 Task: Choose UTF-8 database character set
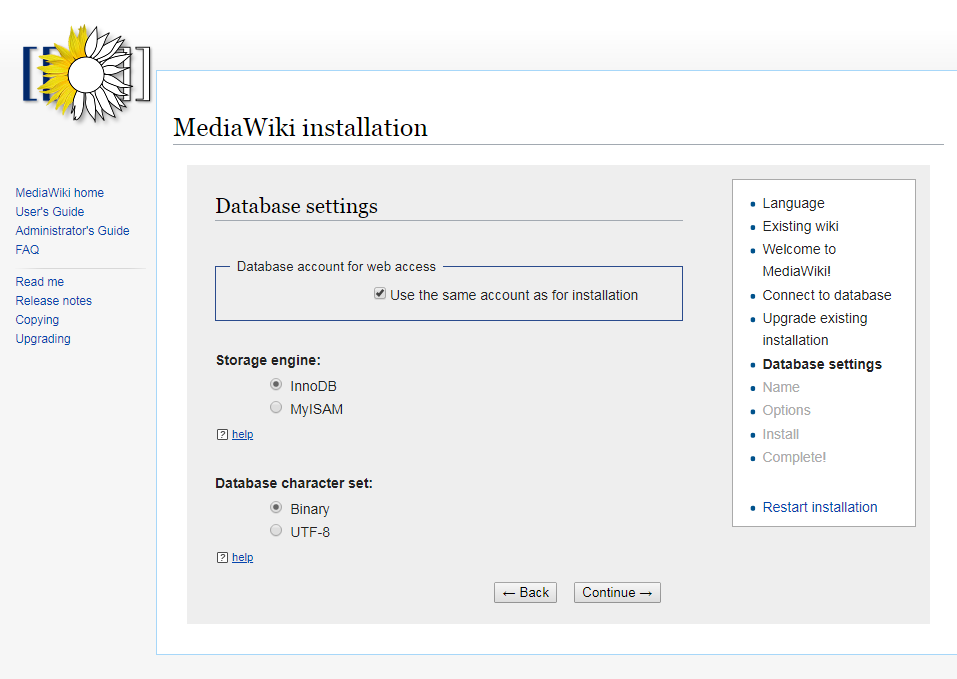click(276, 530)
